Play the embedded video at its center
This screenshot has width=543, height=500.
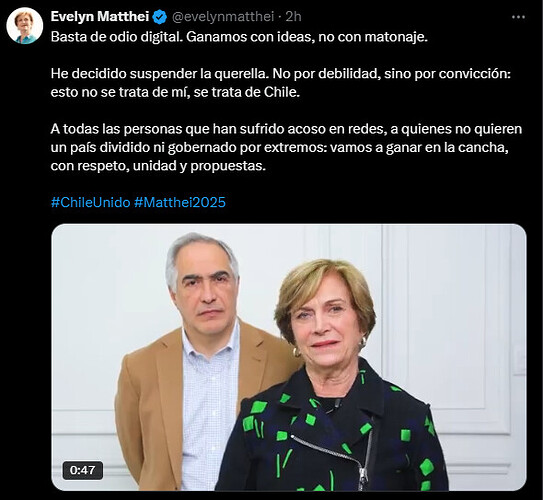point(289,357)
